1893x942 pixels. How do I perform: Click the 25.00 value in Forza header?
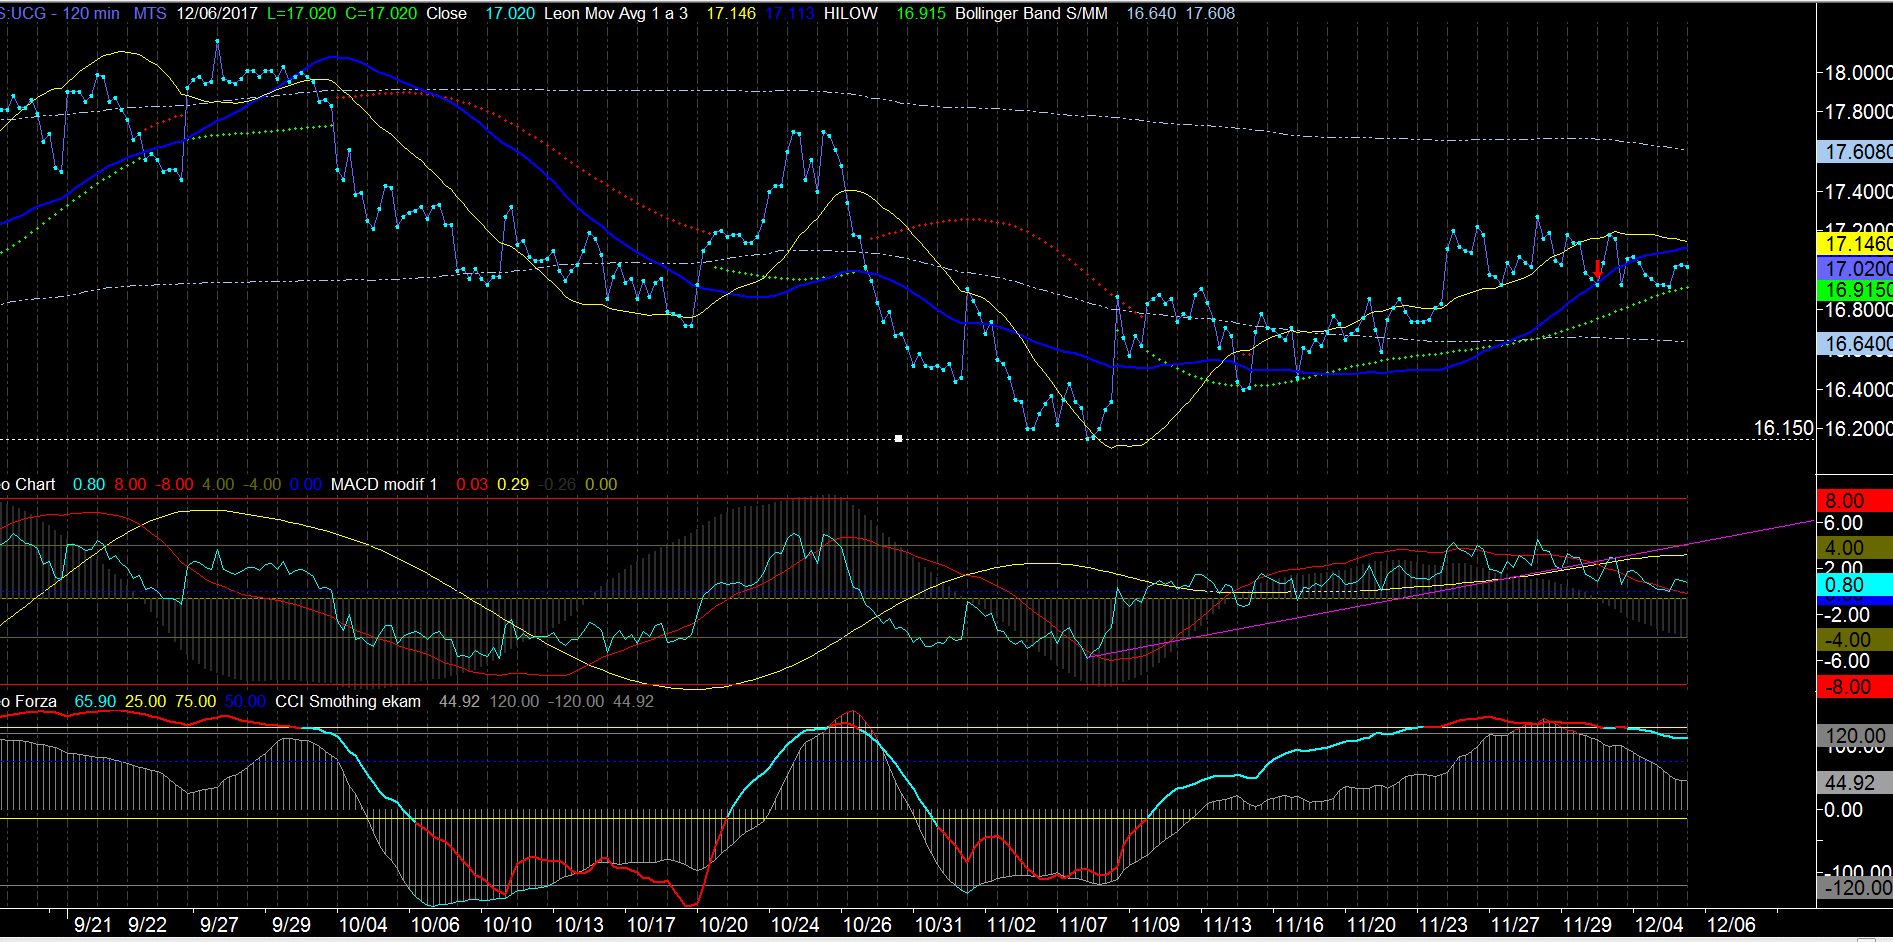pyautogui.click(x=146, y=701)
